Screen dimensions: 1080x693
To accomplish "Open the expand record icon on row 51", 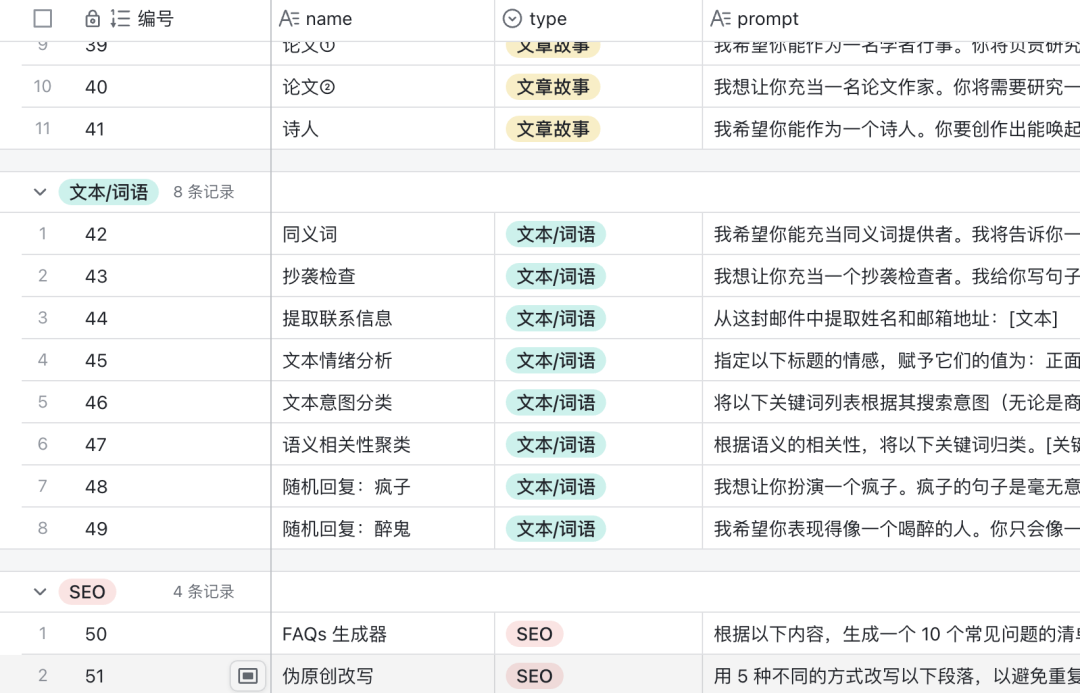I will 248,676.
